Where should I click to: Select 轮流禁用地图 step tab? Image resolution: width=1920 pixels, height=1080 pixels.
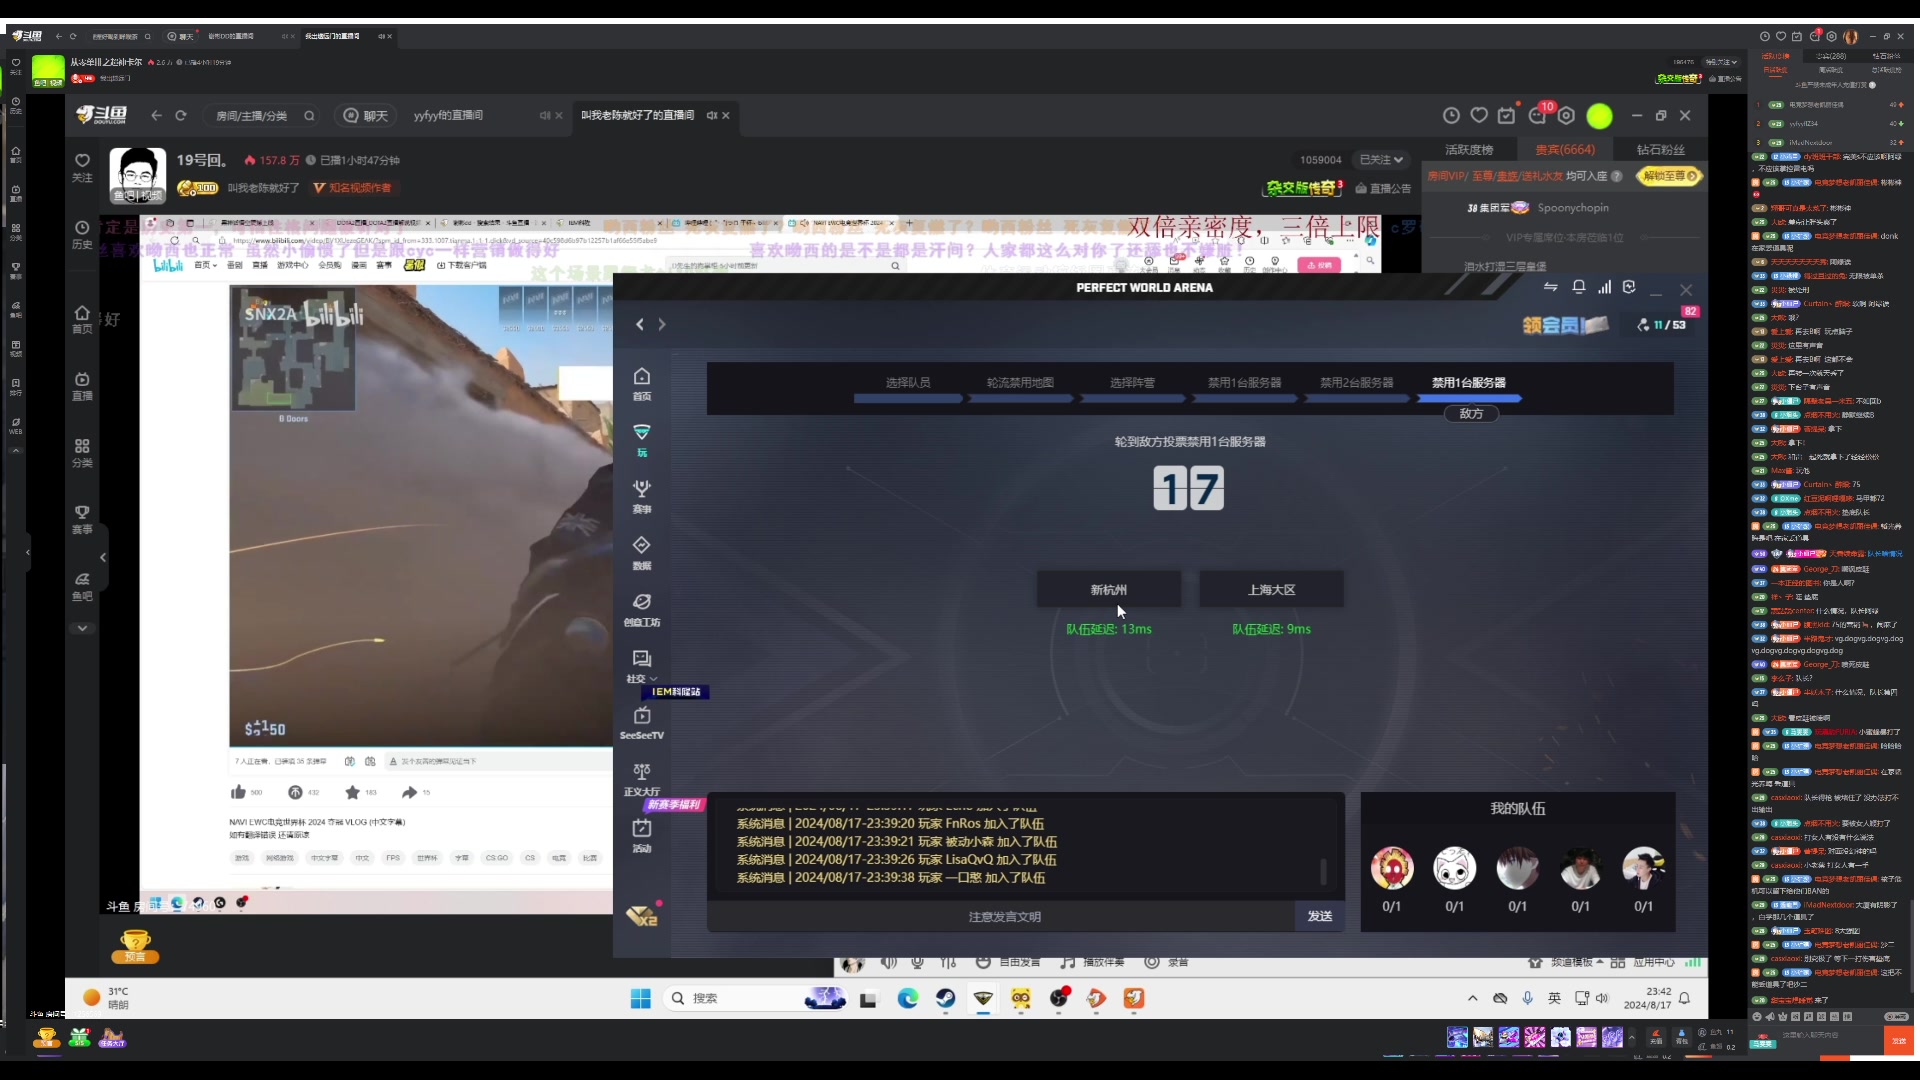click(1020, 383)
